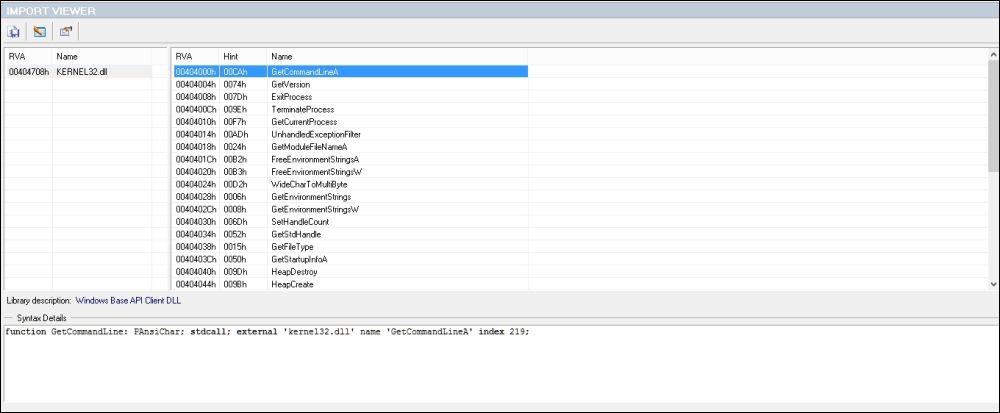Click the import list vertical scrollbar thumb
The width and height of the screenshot is (1000, 413).
pyautogui.click(x=994, y=116)
